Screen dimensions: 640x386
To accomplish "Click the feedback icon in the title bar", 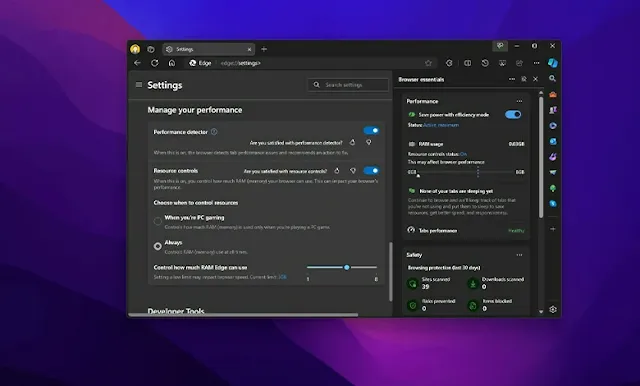I will [500, 46].
